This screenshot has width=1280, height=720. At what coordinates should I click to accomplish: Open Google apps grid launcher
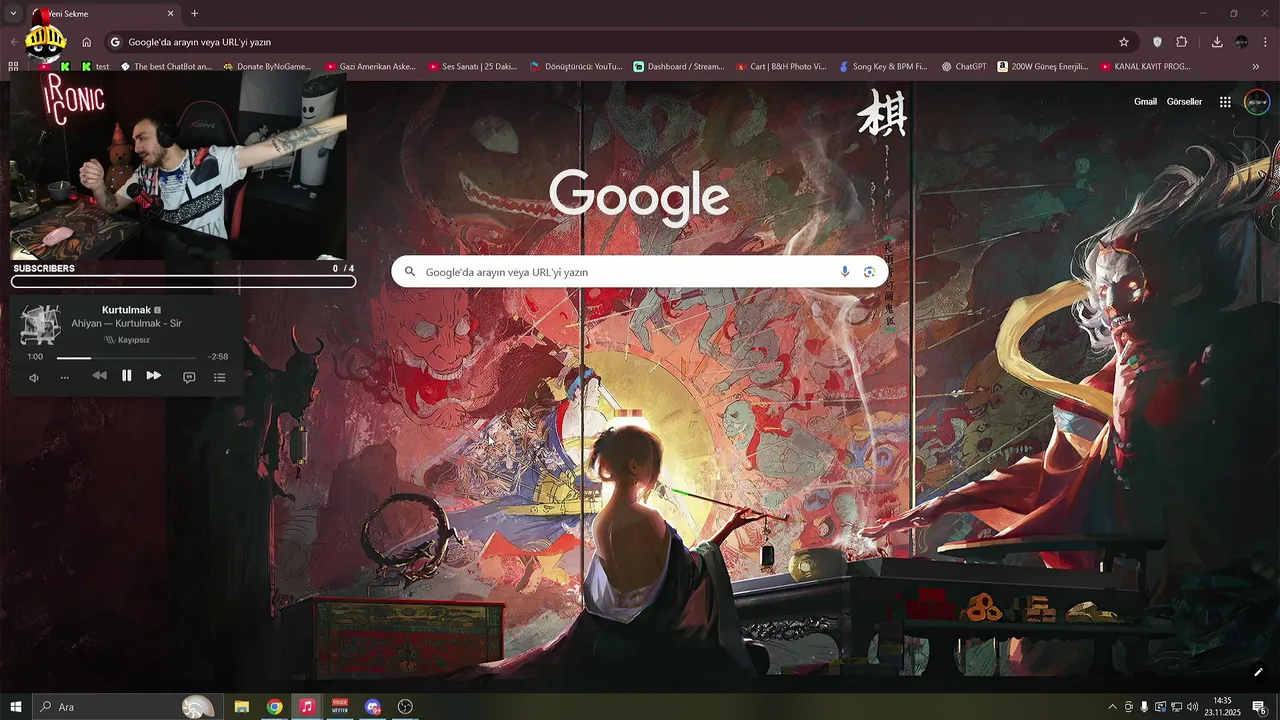click(1225, 102)
